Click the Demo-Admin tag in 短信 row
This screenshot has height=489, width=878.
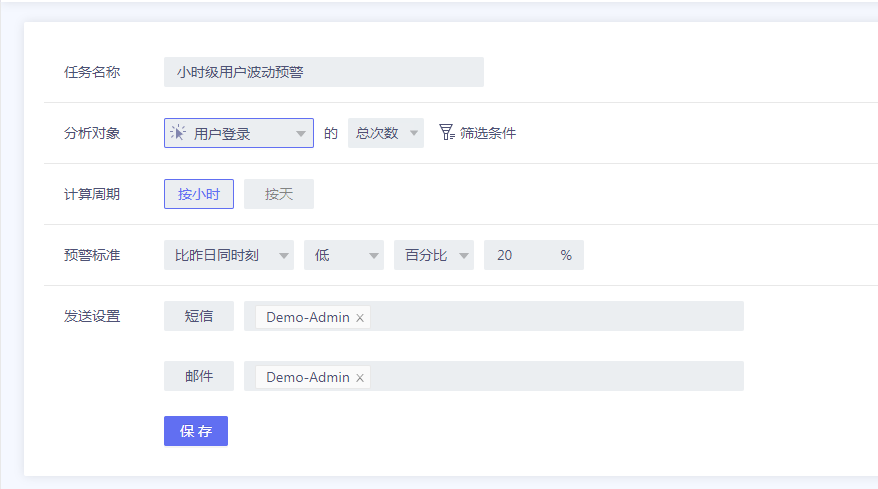tap(307, 318)
